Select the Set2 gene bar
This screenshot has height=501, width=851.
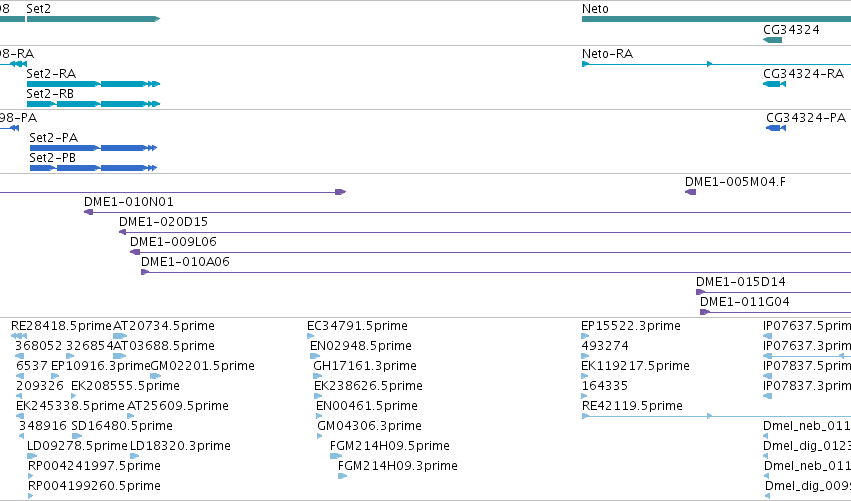[93, 19]
